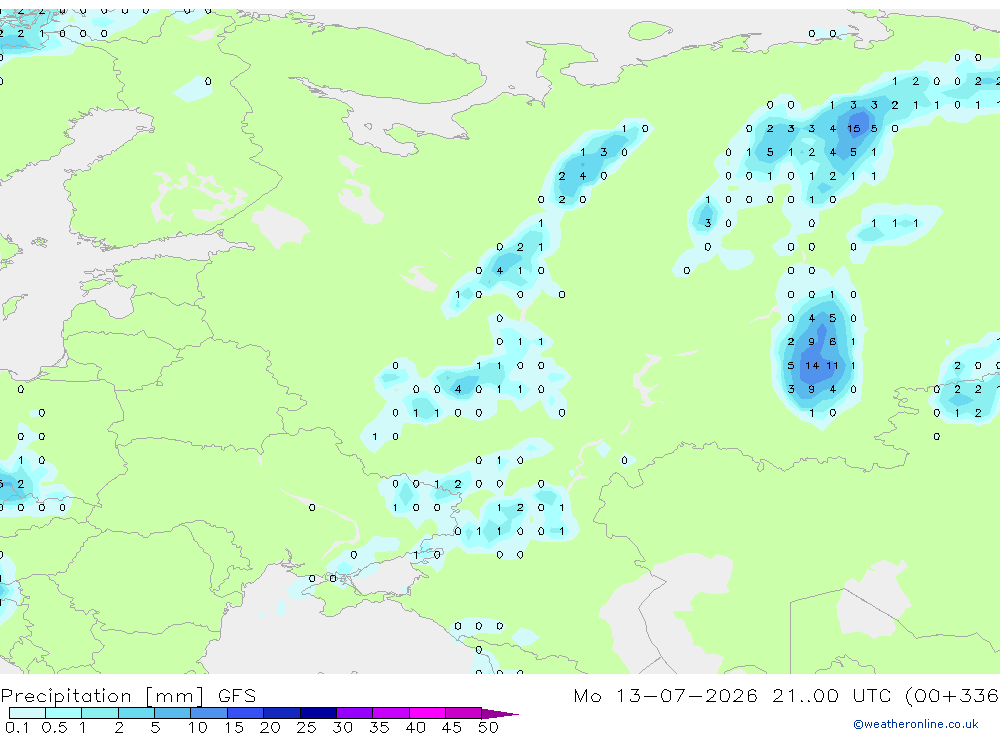Viewport: 1000px width, 733px height.
Task: Pick the 5–10 mm legend swatch
Action: pos(173,713)
